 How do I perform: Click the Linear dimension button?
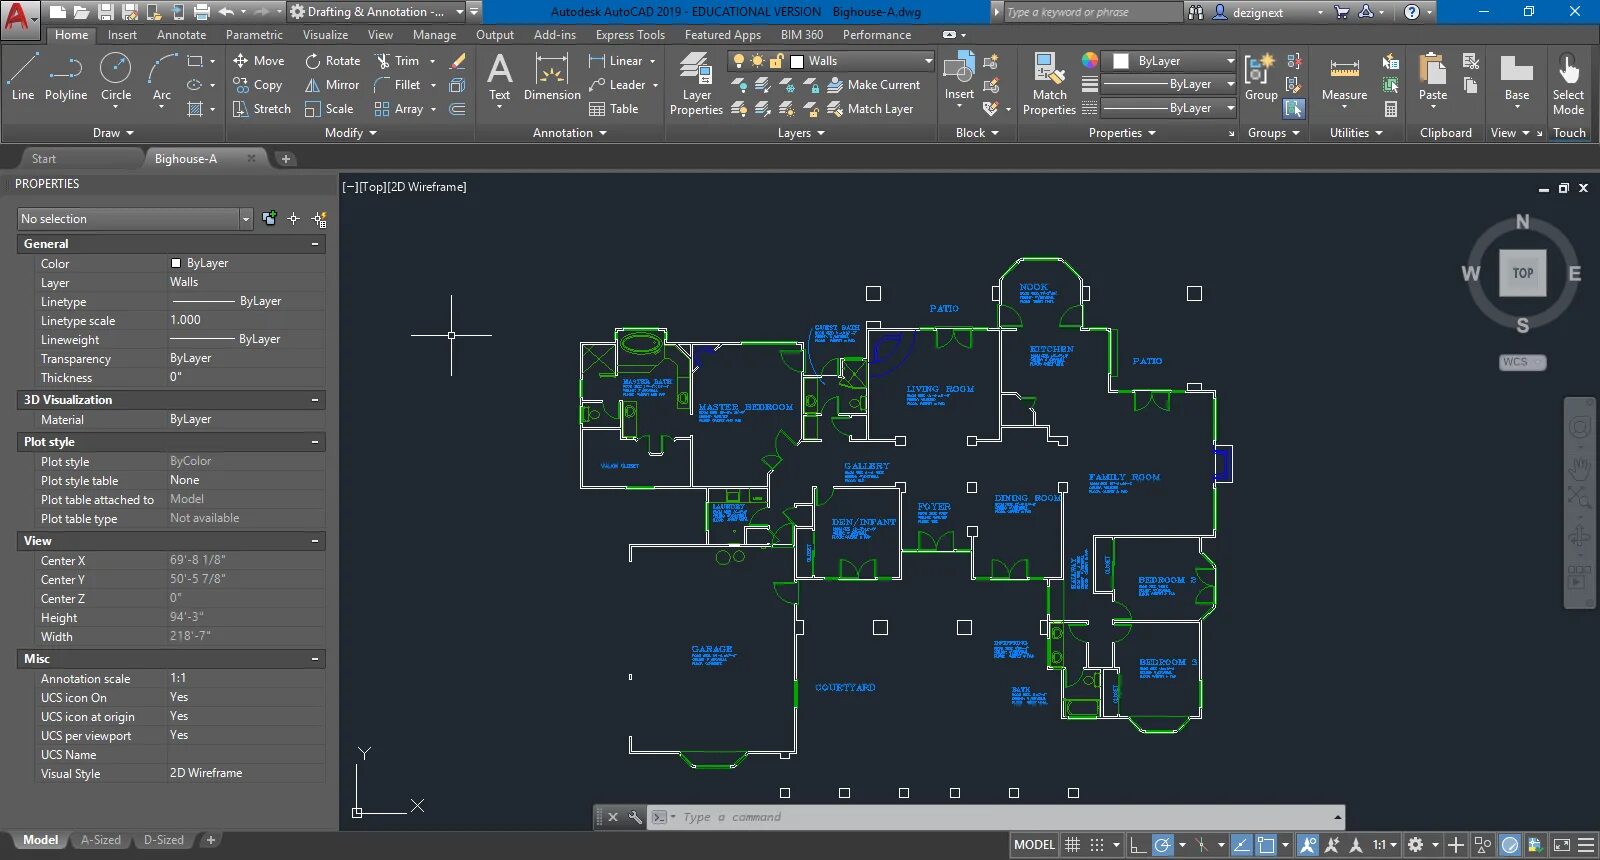point(616,61)
